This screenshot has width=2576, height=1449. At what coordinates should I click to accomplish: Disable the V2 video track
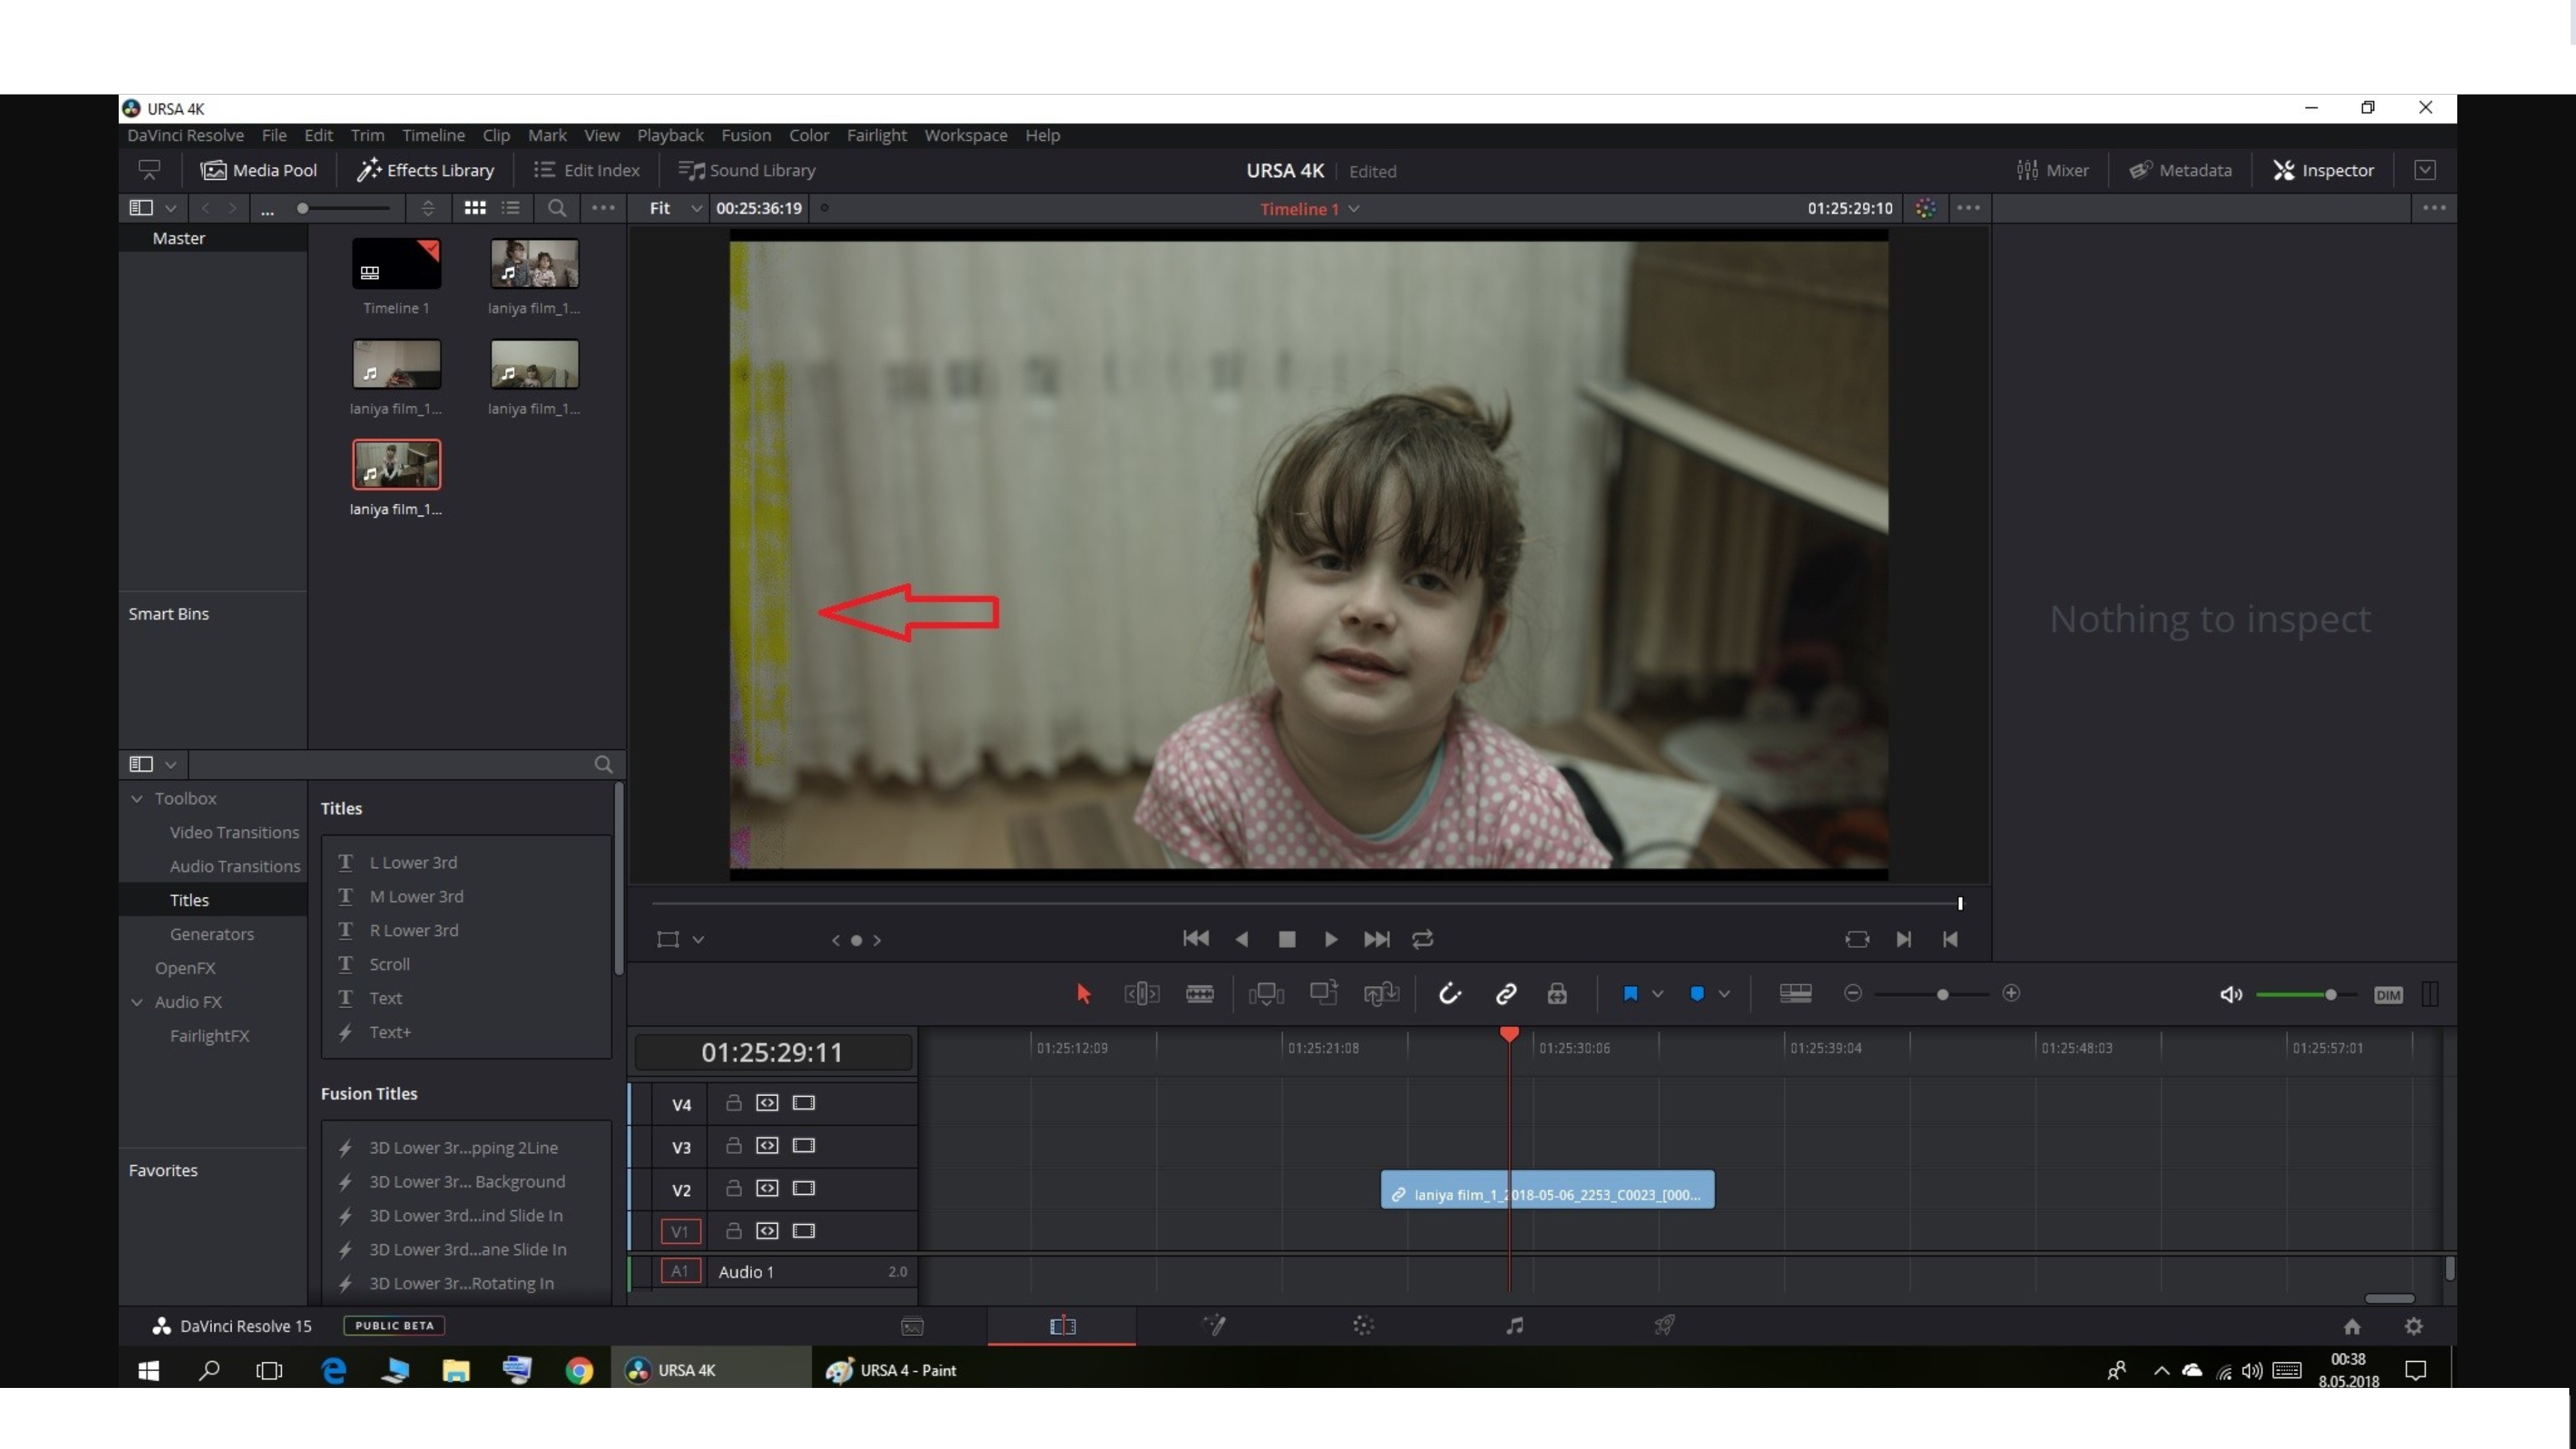[804, 1189]
